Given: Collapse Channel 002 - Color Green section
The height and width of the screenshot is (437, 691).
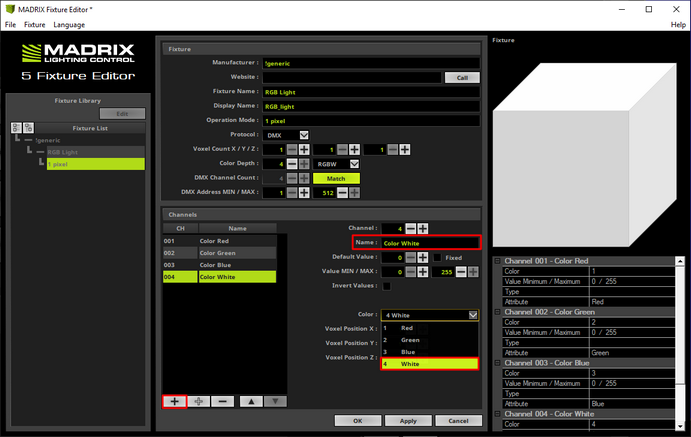Looking at the screenshot, I should click(497, 312).
